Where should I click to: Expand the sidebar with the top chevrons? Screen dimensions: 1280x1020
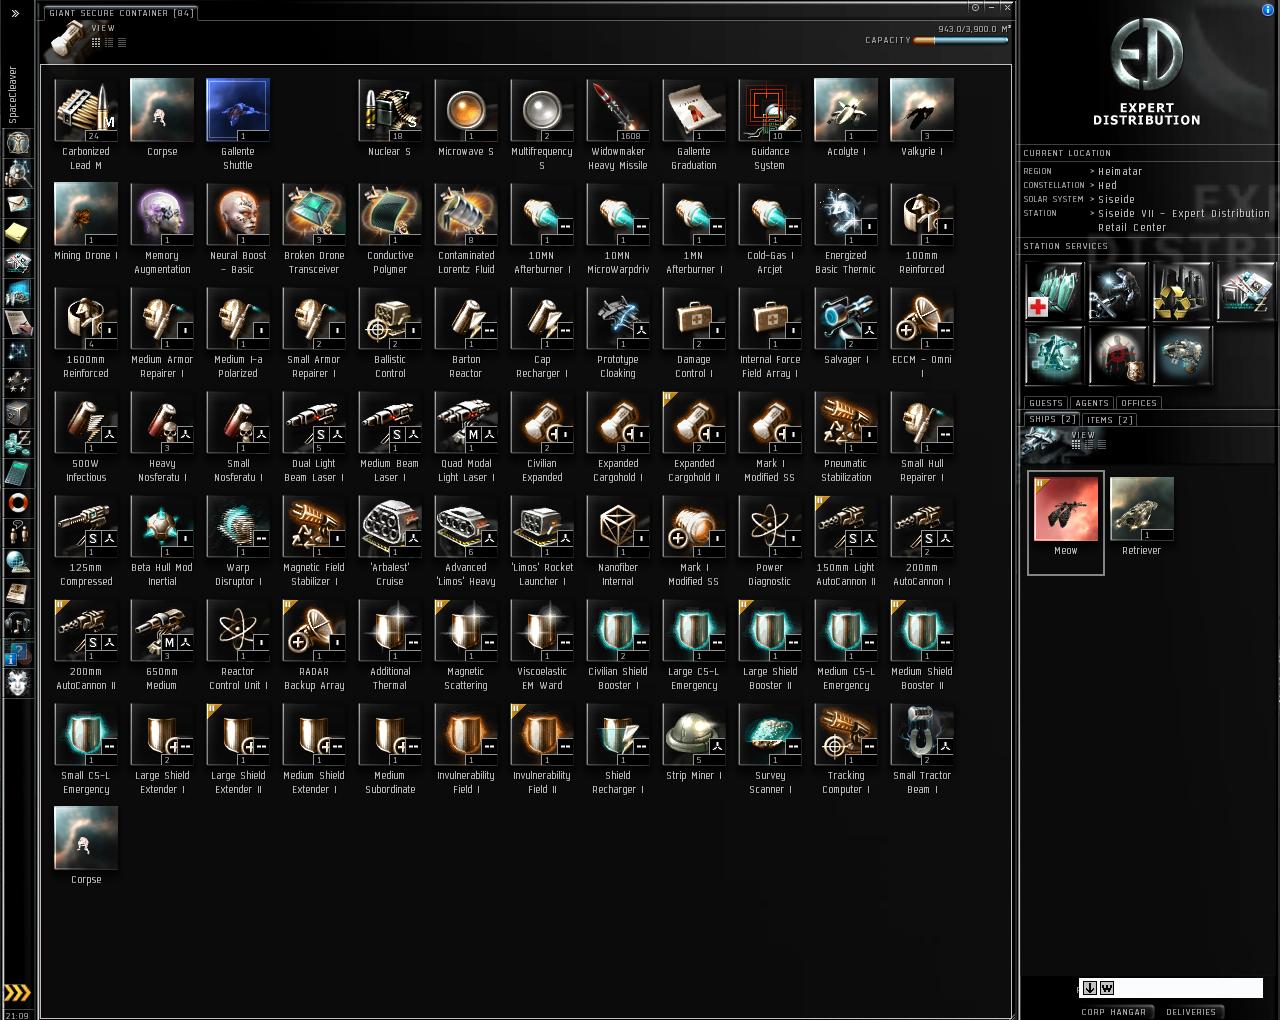15,14
